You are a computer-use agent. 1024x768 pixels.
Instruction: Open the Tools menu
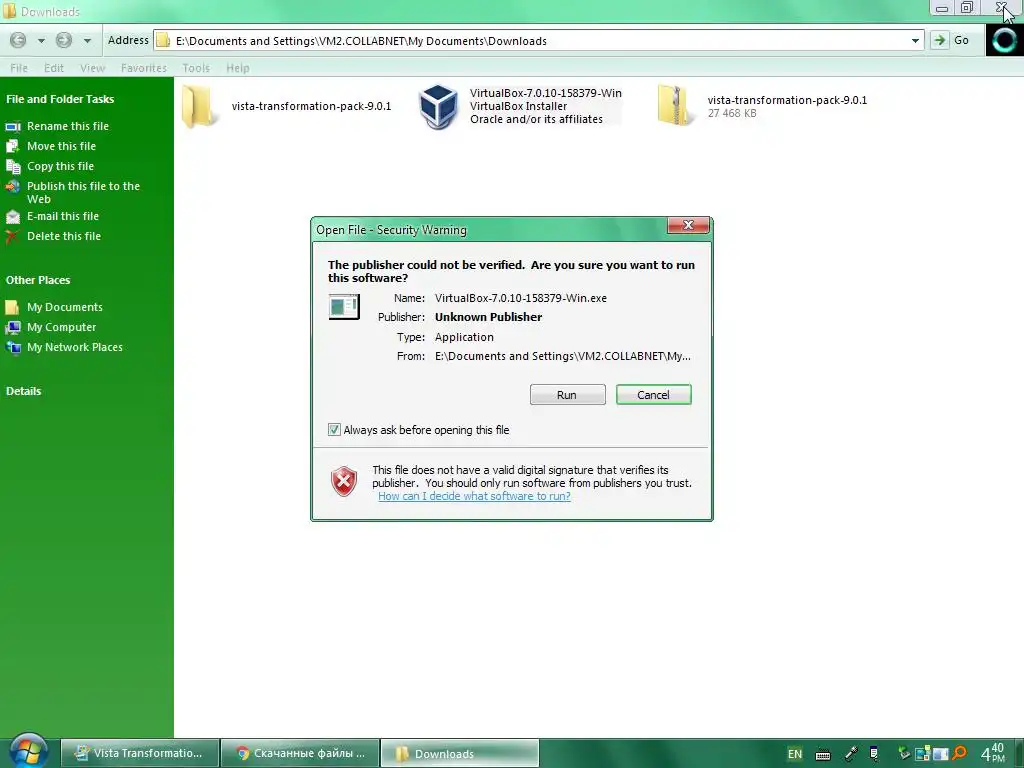click(x=196, y=68)
